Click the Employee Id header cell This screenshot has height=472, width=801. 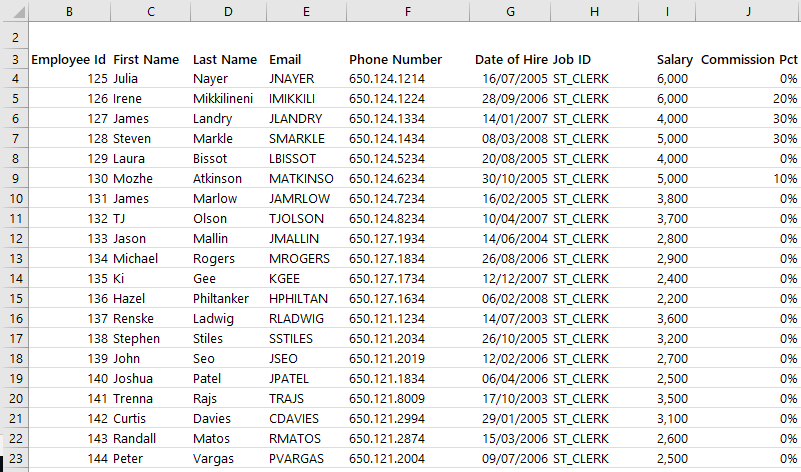pos(69,59)
